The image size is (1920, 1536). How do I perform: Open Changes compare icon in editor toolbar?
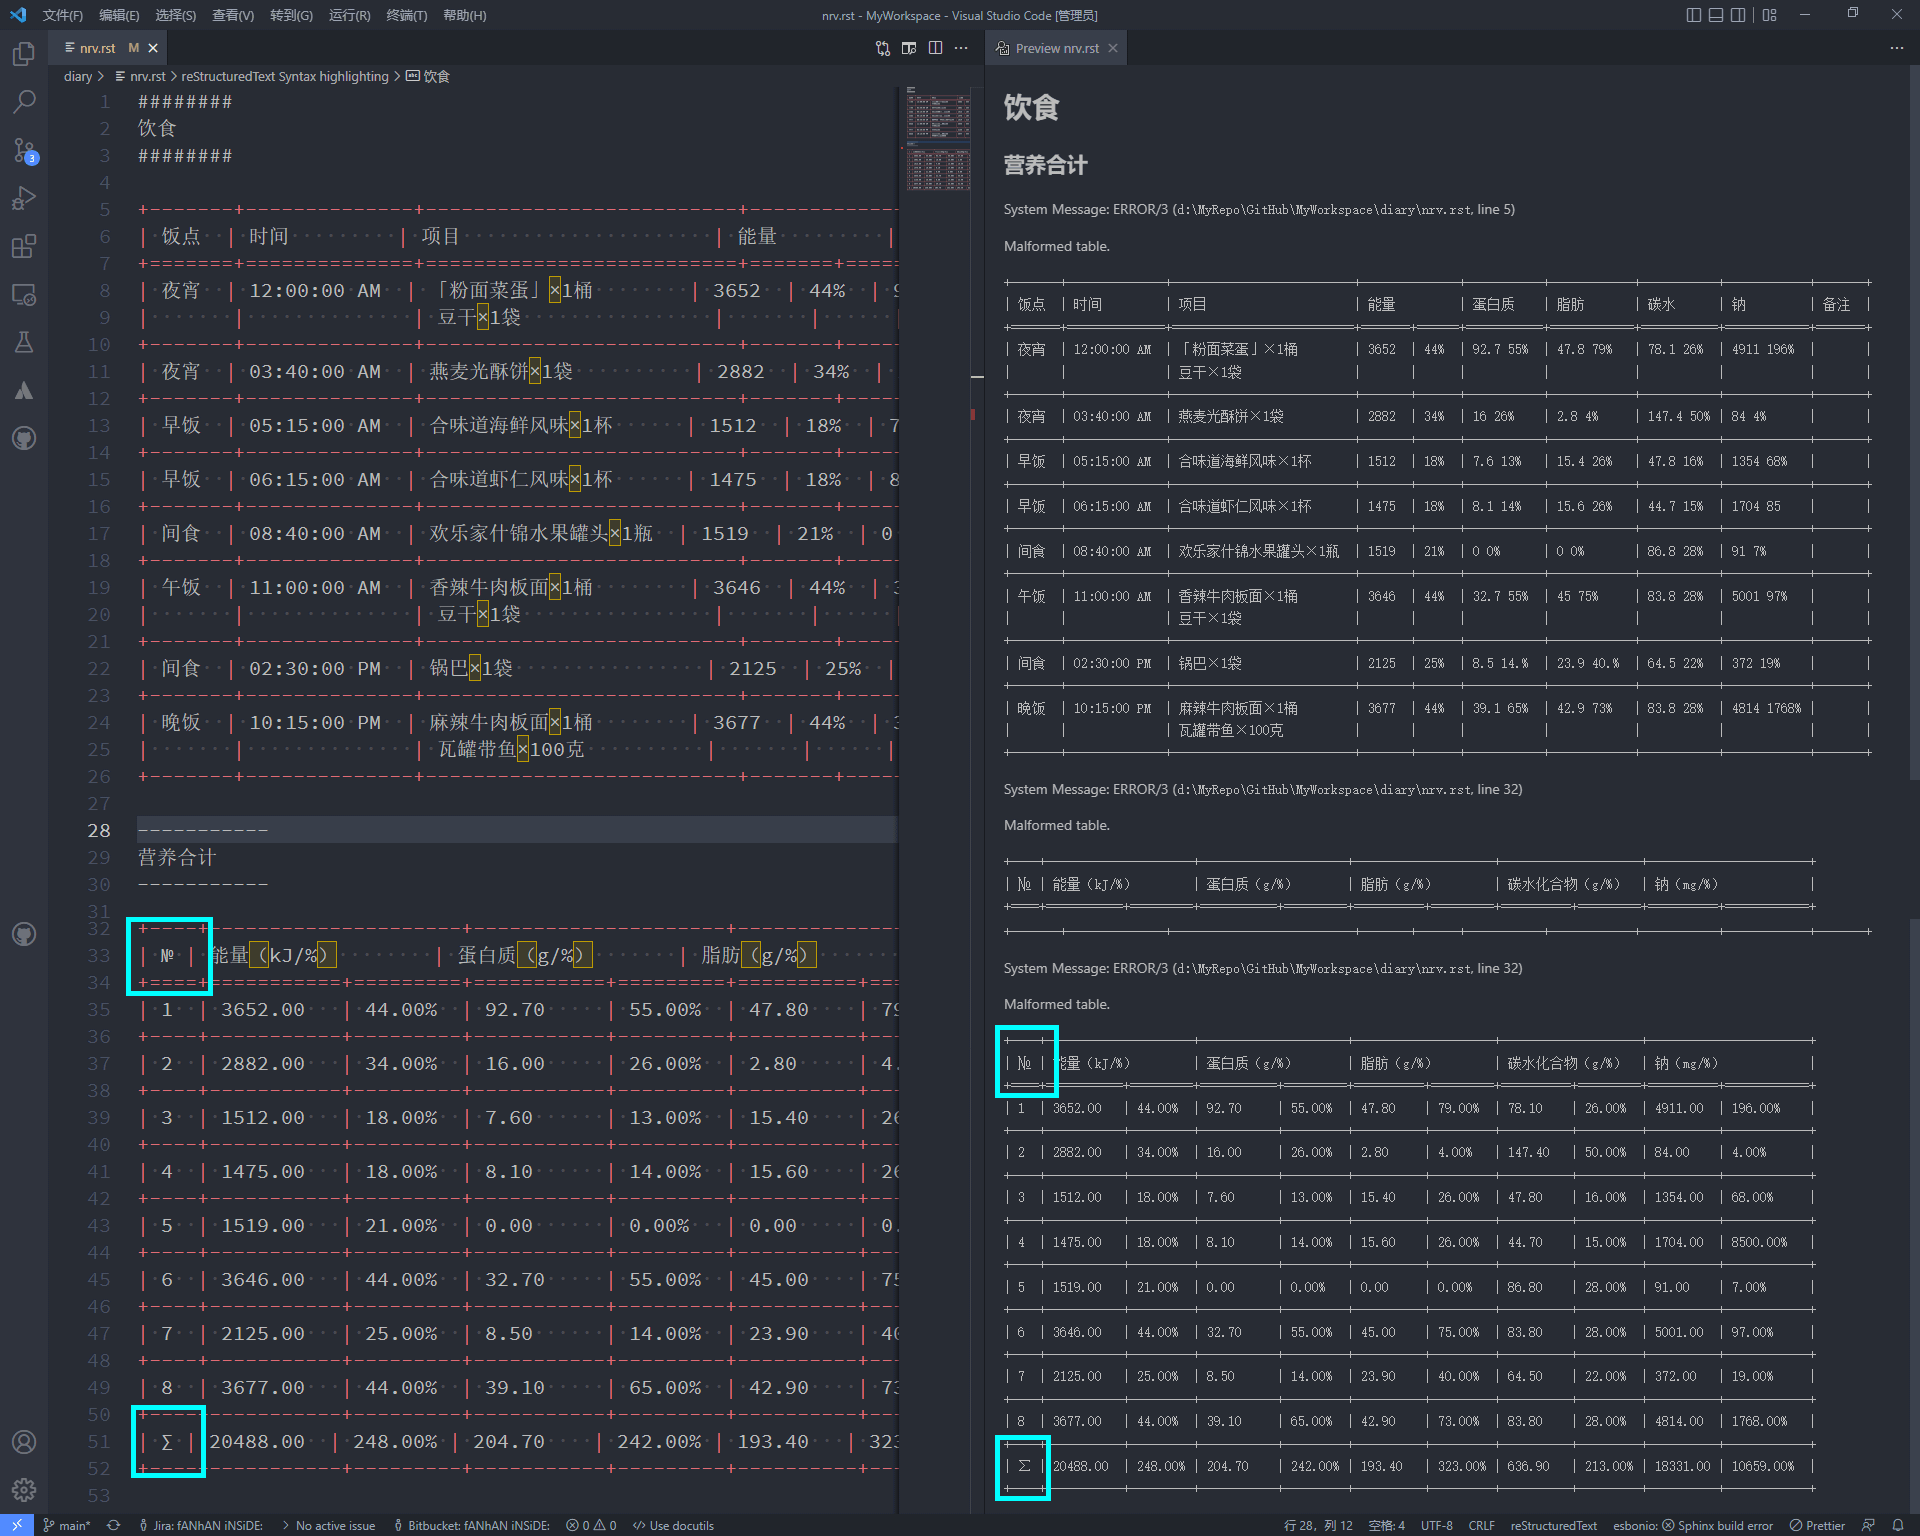pos(883,48)
